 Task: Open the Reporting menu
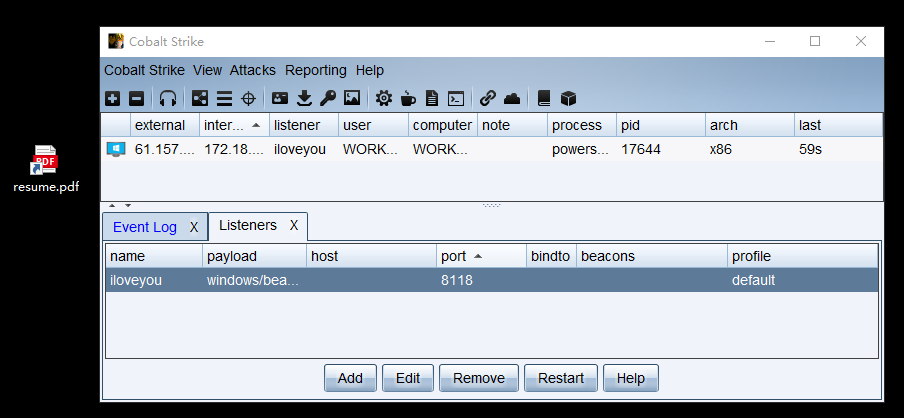tap(316, 70)
